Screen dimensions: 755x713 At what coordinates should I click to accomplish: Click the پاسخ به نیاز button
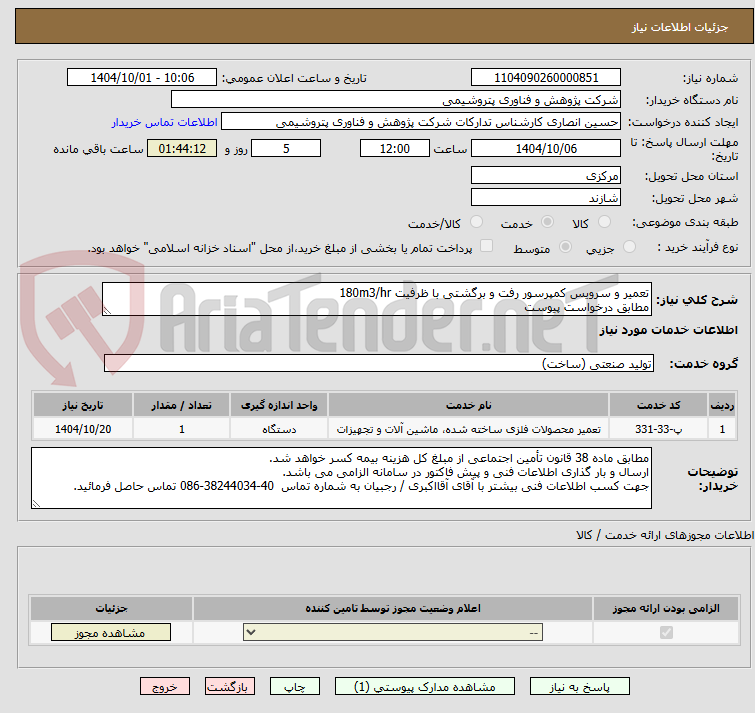point(580,687)
